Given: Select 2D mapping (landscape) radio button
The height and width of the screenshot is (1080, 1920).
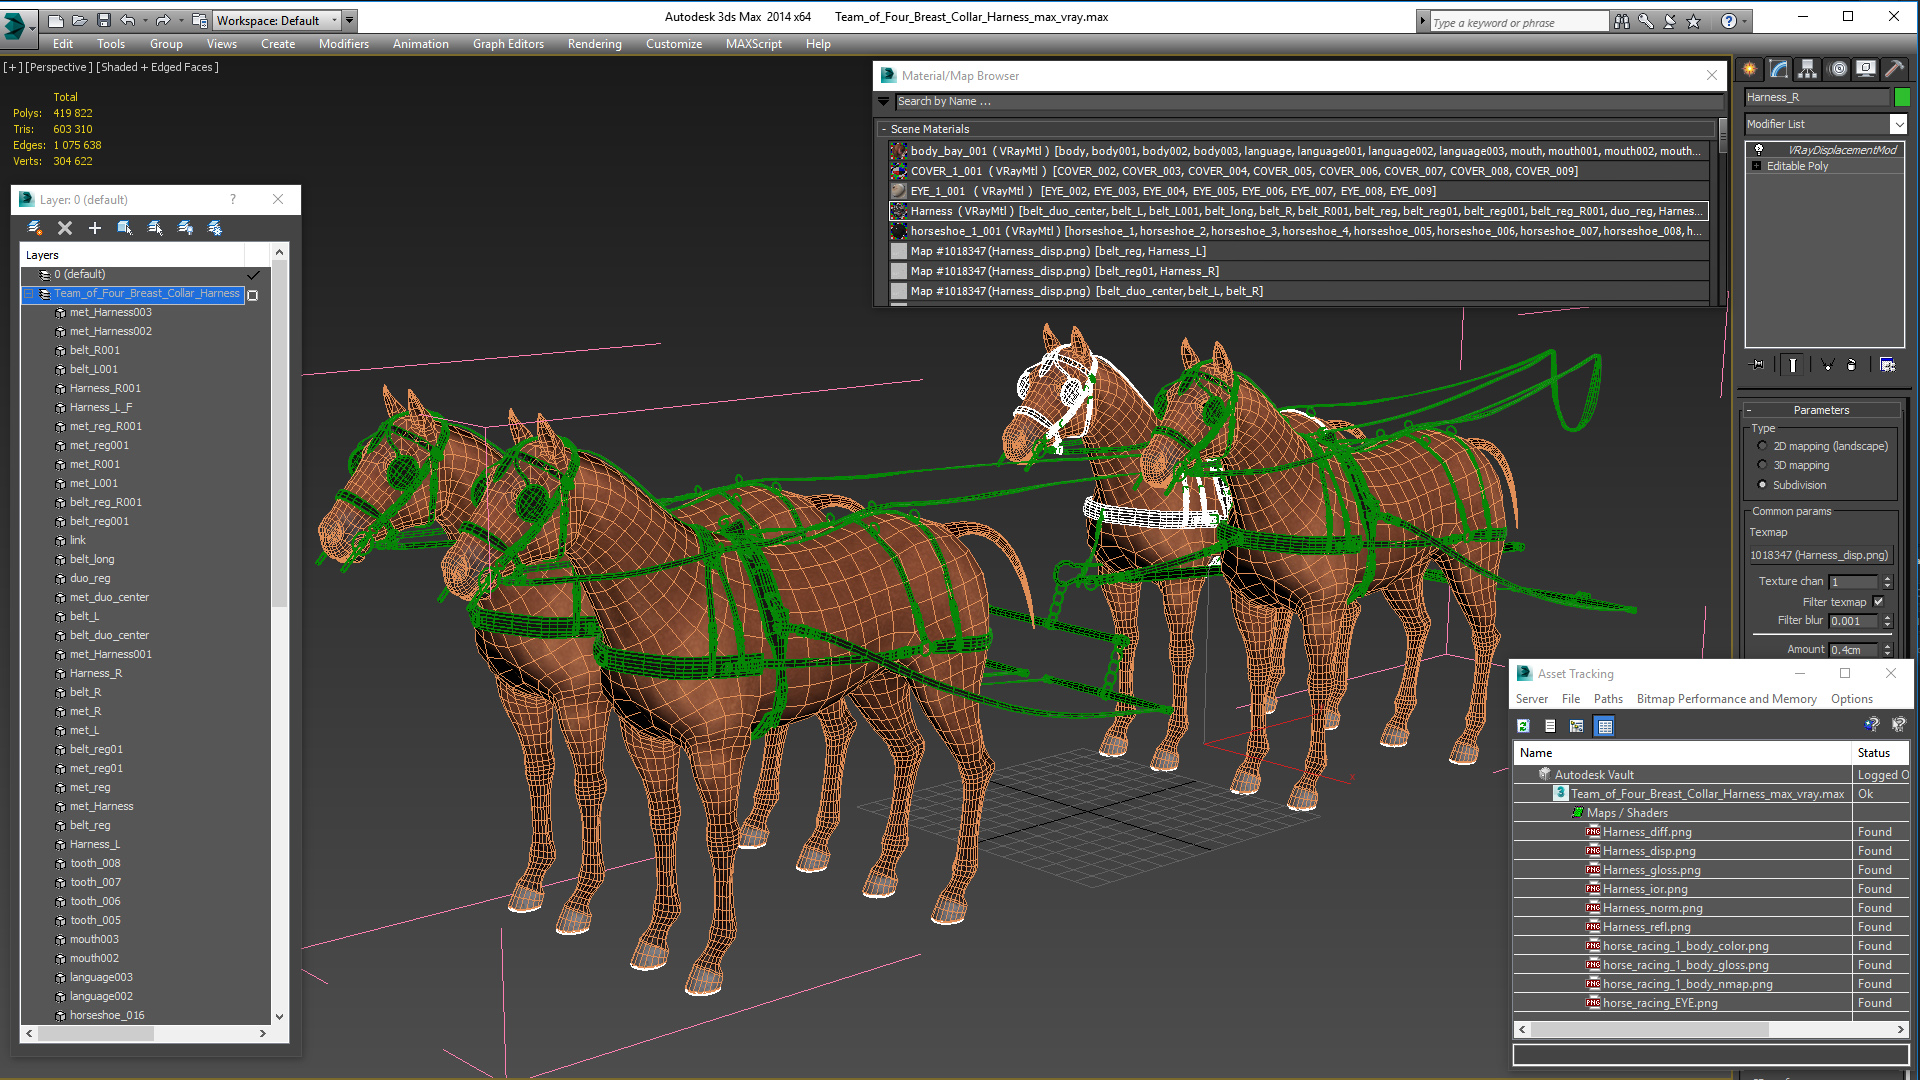Looking at the screenshot, I should pyautogui.click(x=1762, y=446).
